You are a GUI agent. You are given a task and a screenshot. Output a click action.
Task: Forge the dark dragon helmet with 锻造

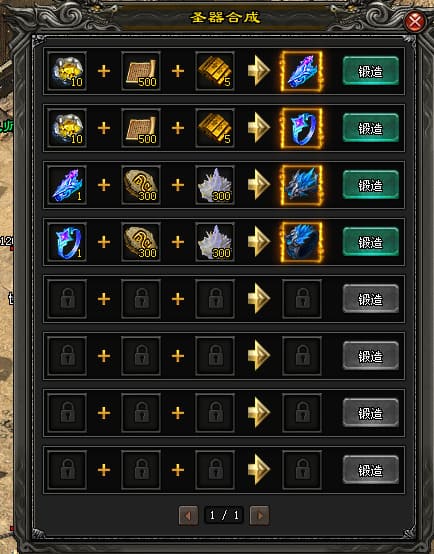click(x=371, y=185)
